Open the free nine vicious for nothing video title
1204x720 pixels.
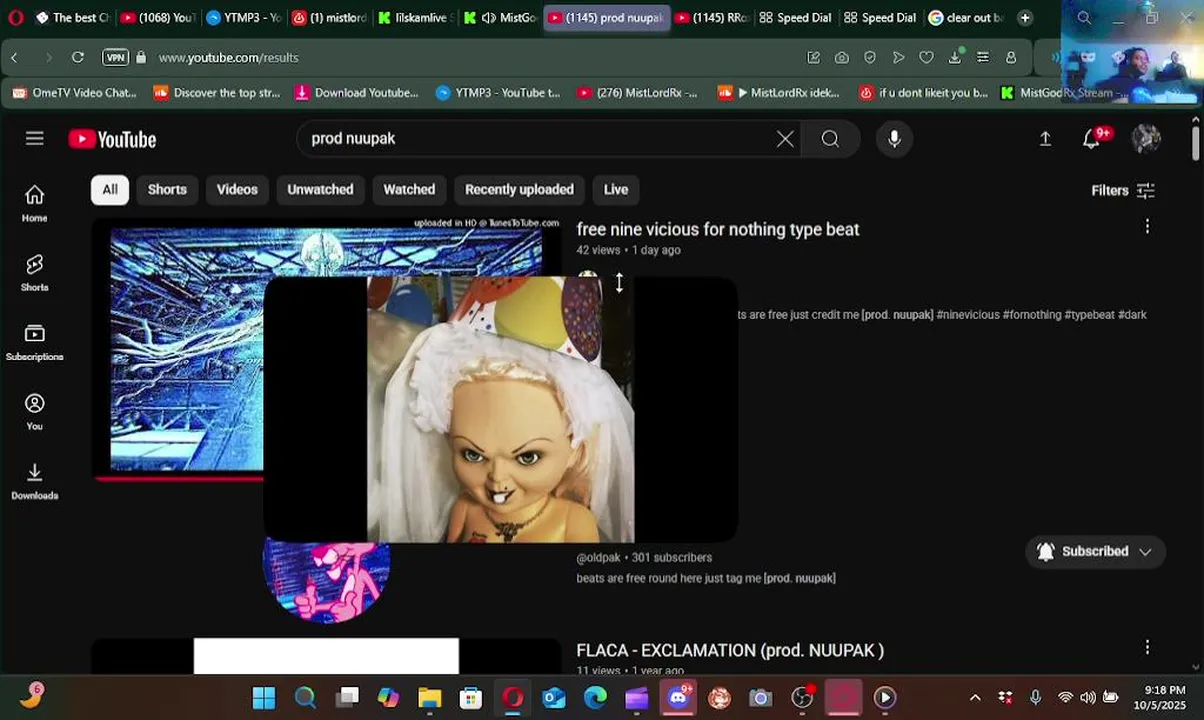coord(717,229)
